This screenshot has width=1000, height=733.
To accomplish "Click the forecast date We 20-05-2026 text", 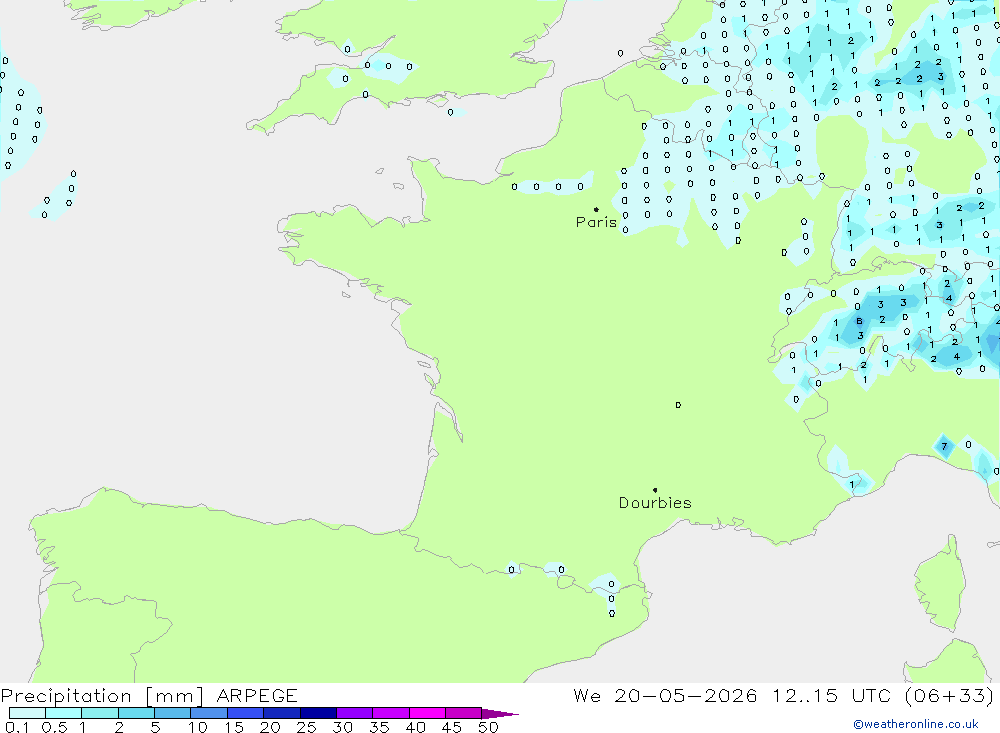I will (x=665, y=695).
